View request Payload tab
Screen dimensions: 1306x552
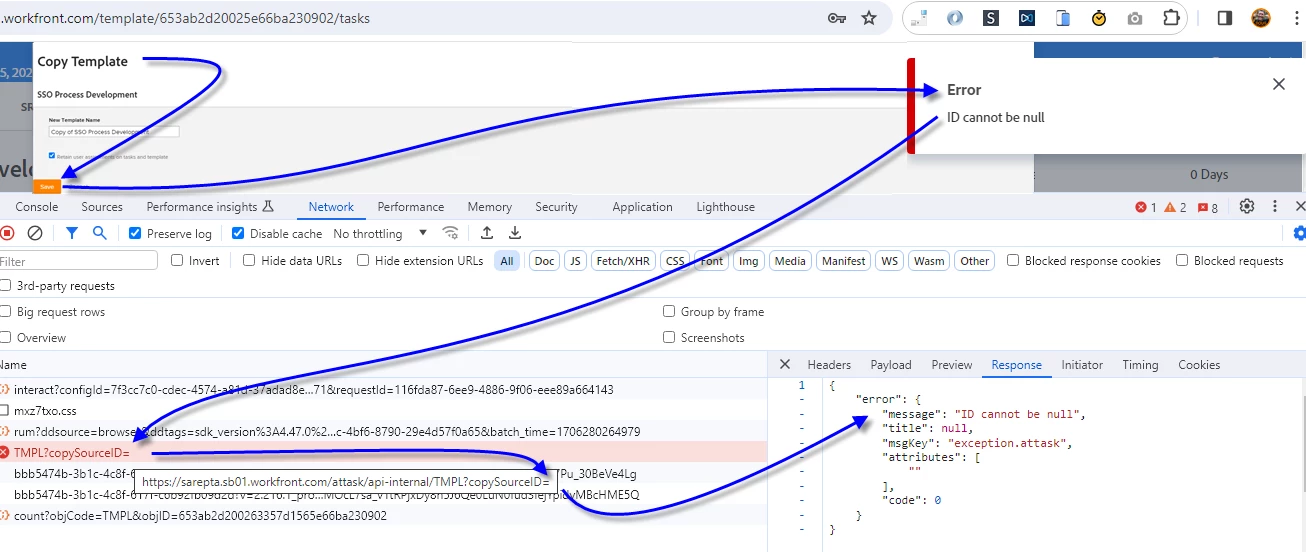pos(891,365)
